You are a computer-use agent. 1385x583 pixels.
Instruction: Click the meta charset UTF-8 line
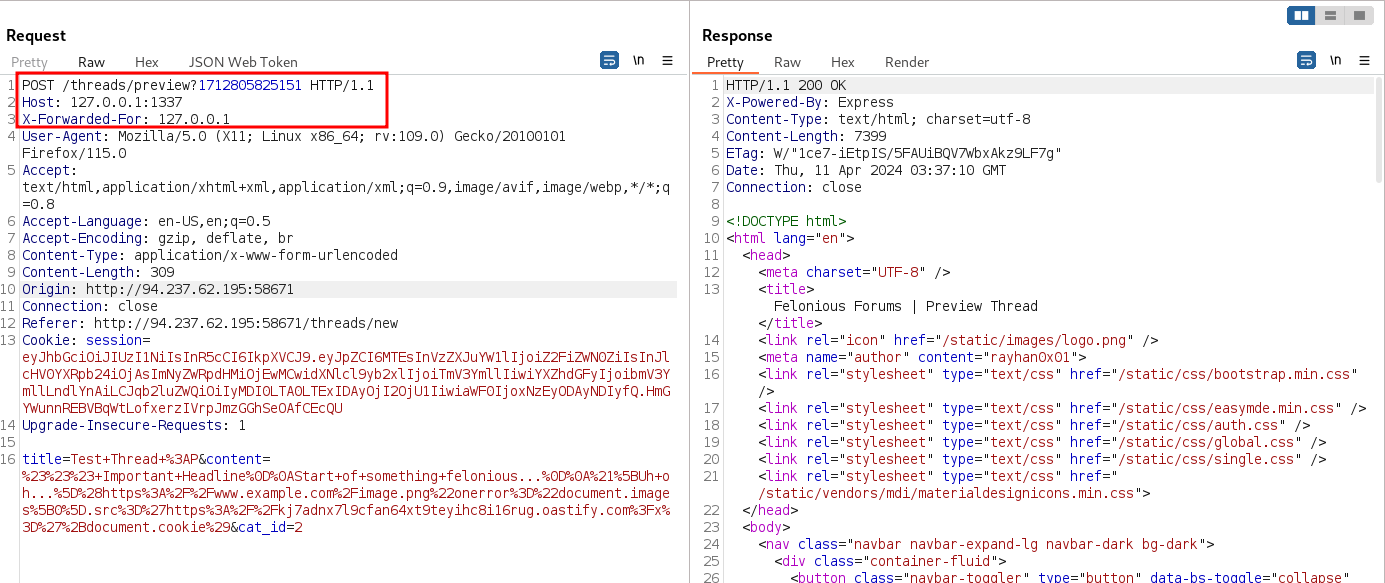(x=854, y=272)
